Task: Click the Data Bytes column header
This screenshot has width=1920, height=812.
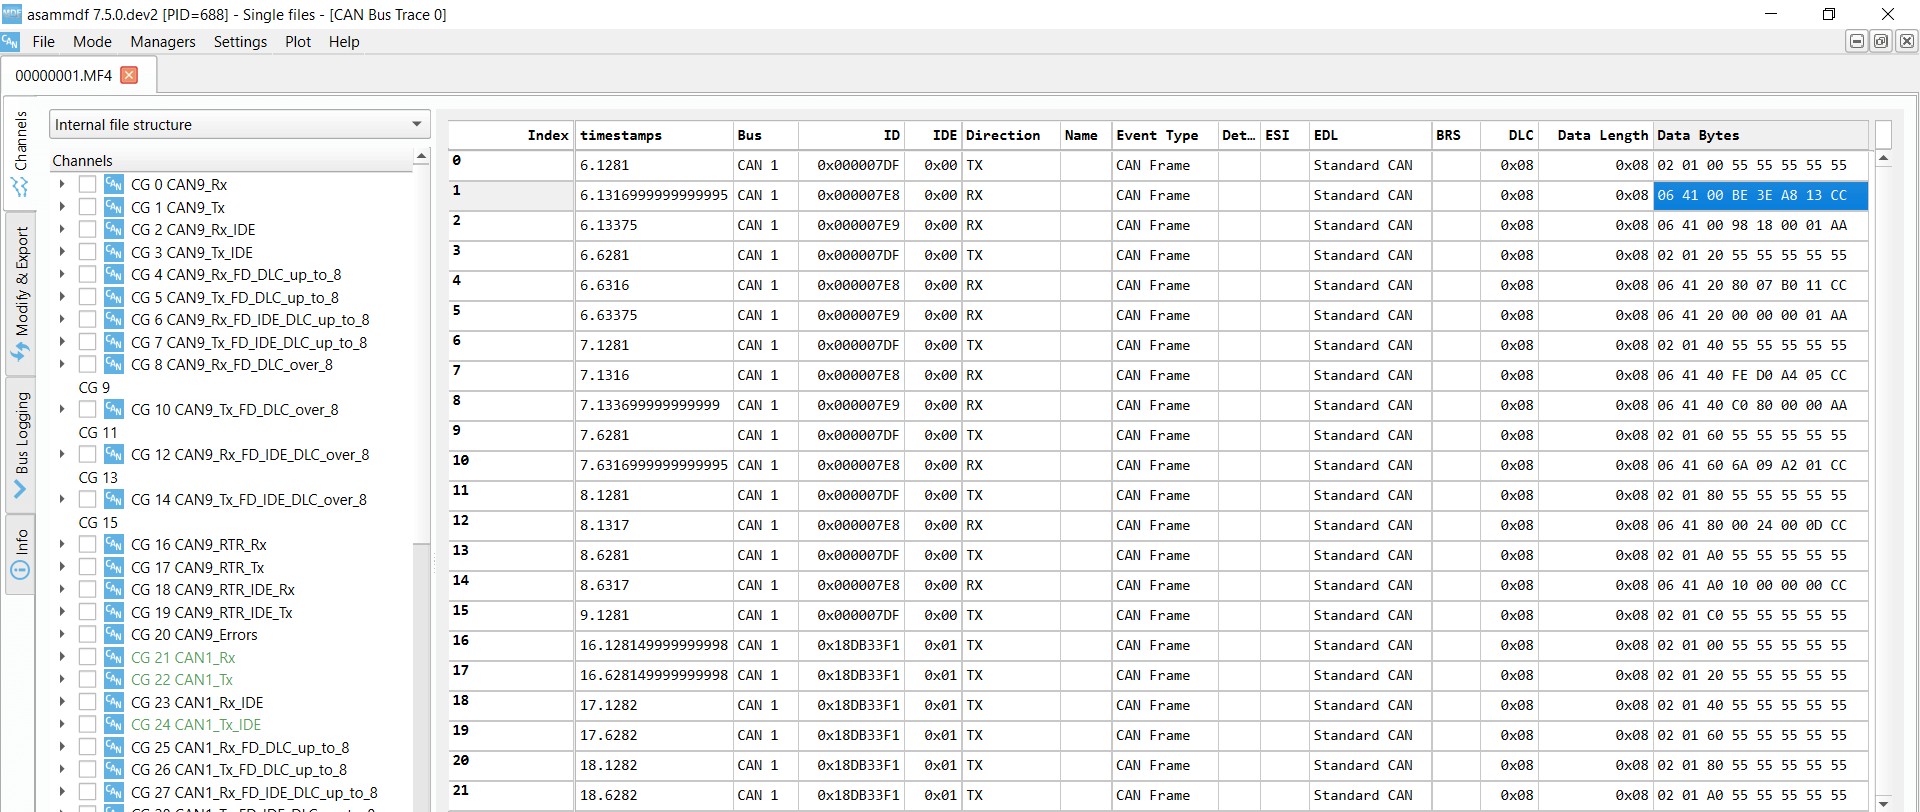Action: (x=1760, y=135)
